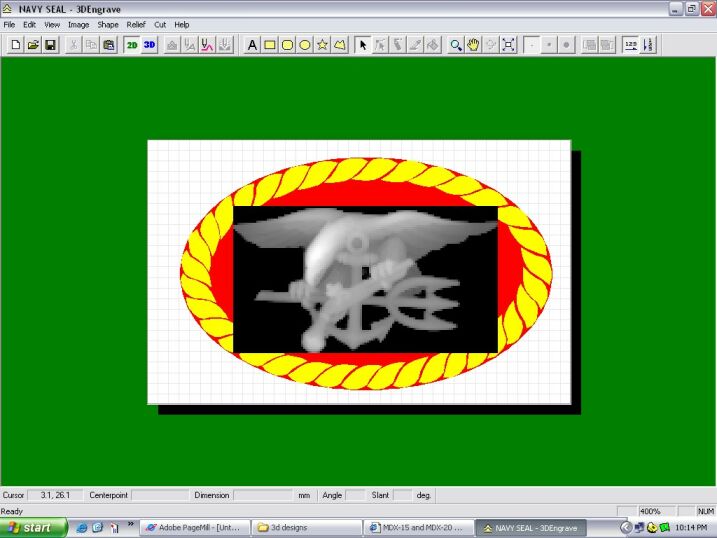Select the arrow pointer tool
Image resolution: width=717 pixels, height=538 pixels.
pyautogui.click(x=363, y=45)
